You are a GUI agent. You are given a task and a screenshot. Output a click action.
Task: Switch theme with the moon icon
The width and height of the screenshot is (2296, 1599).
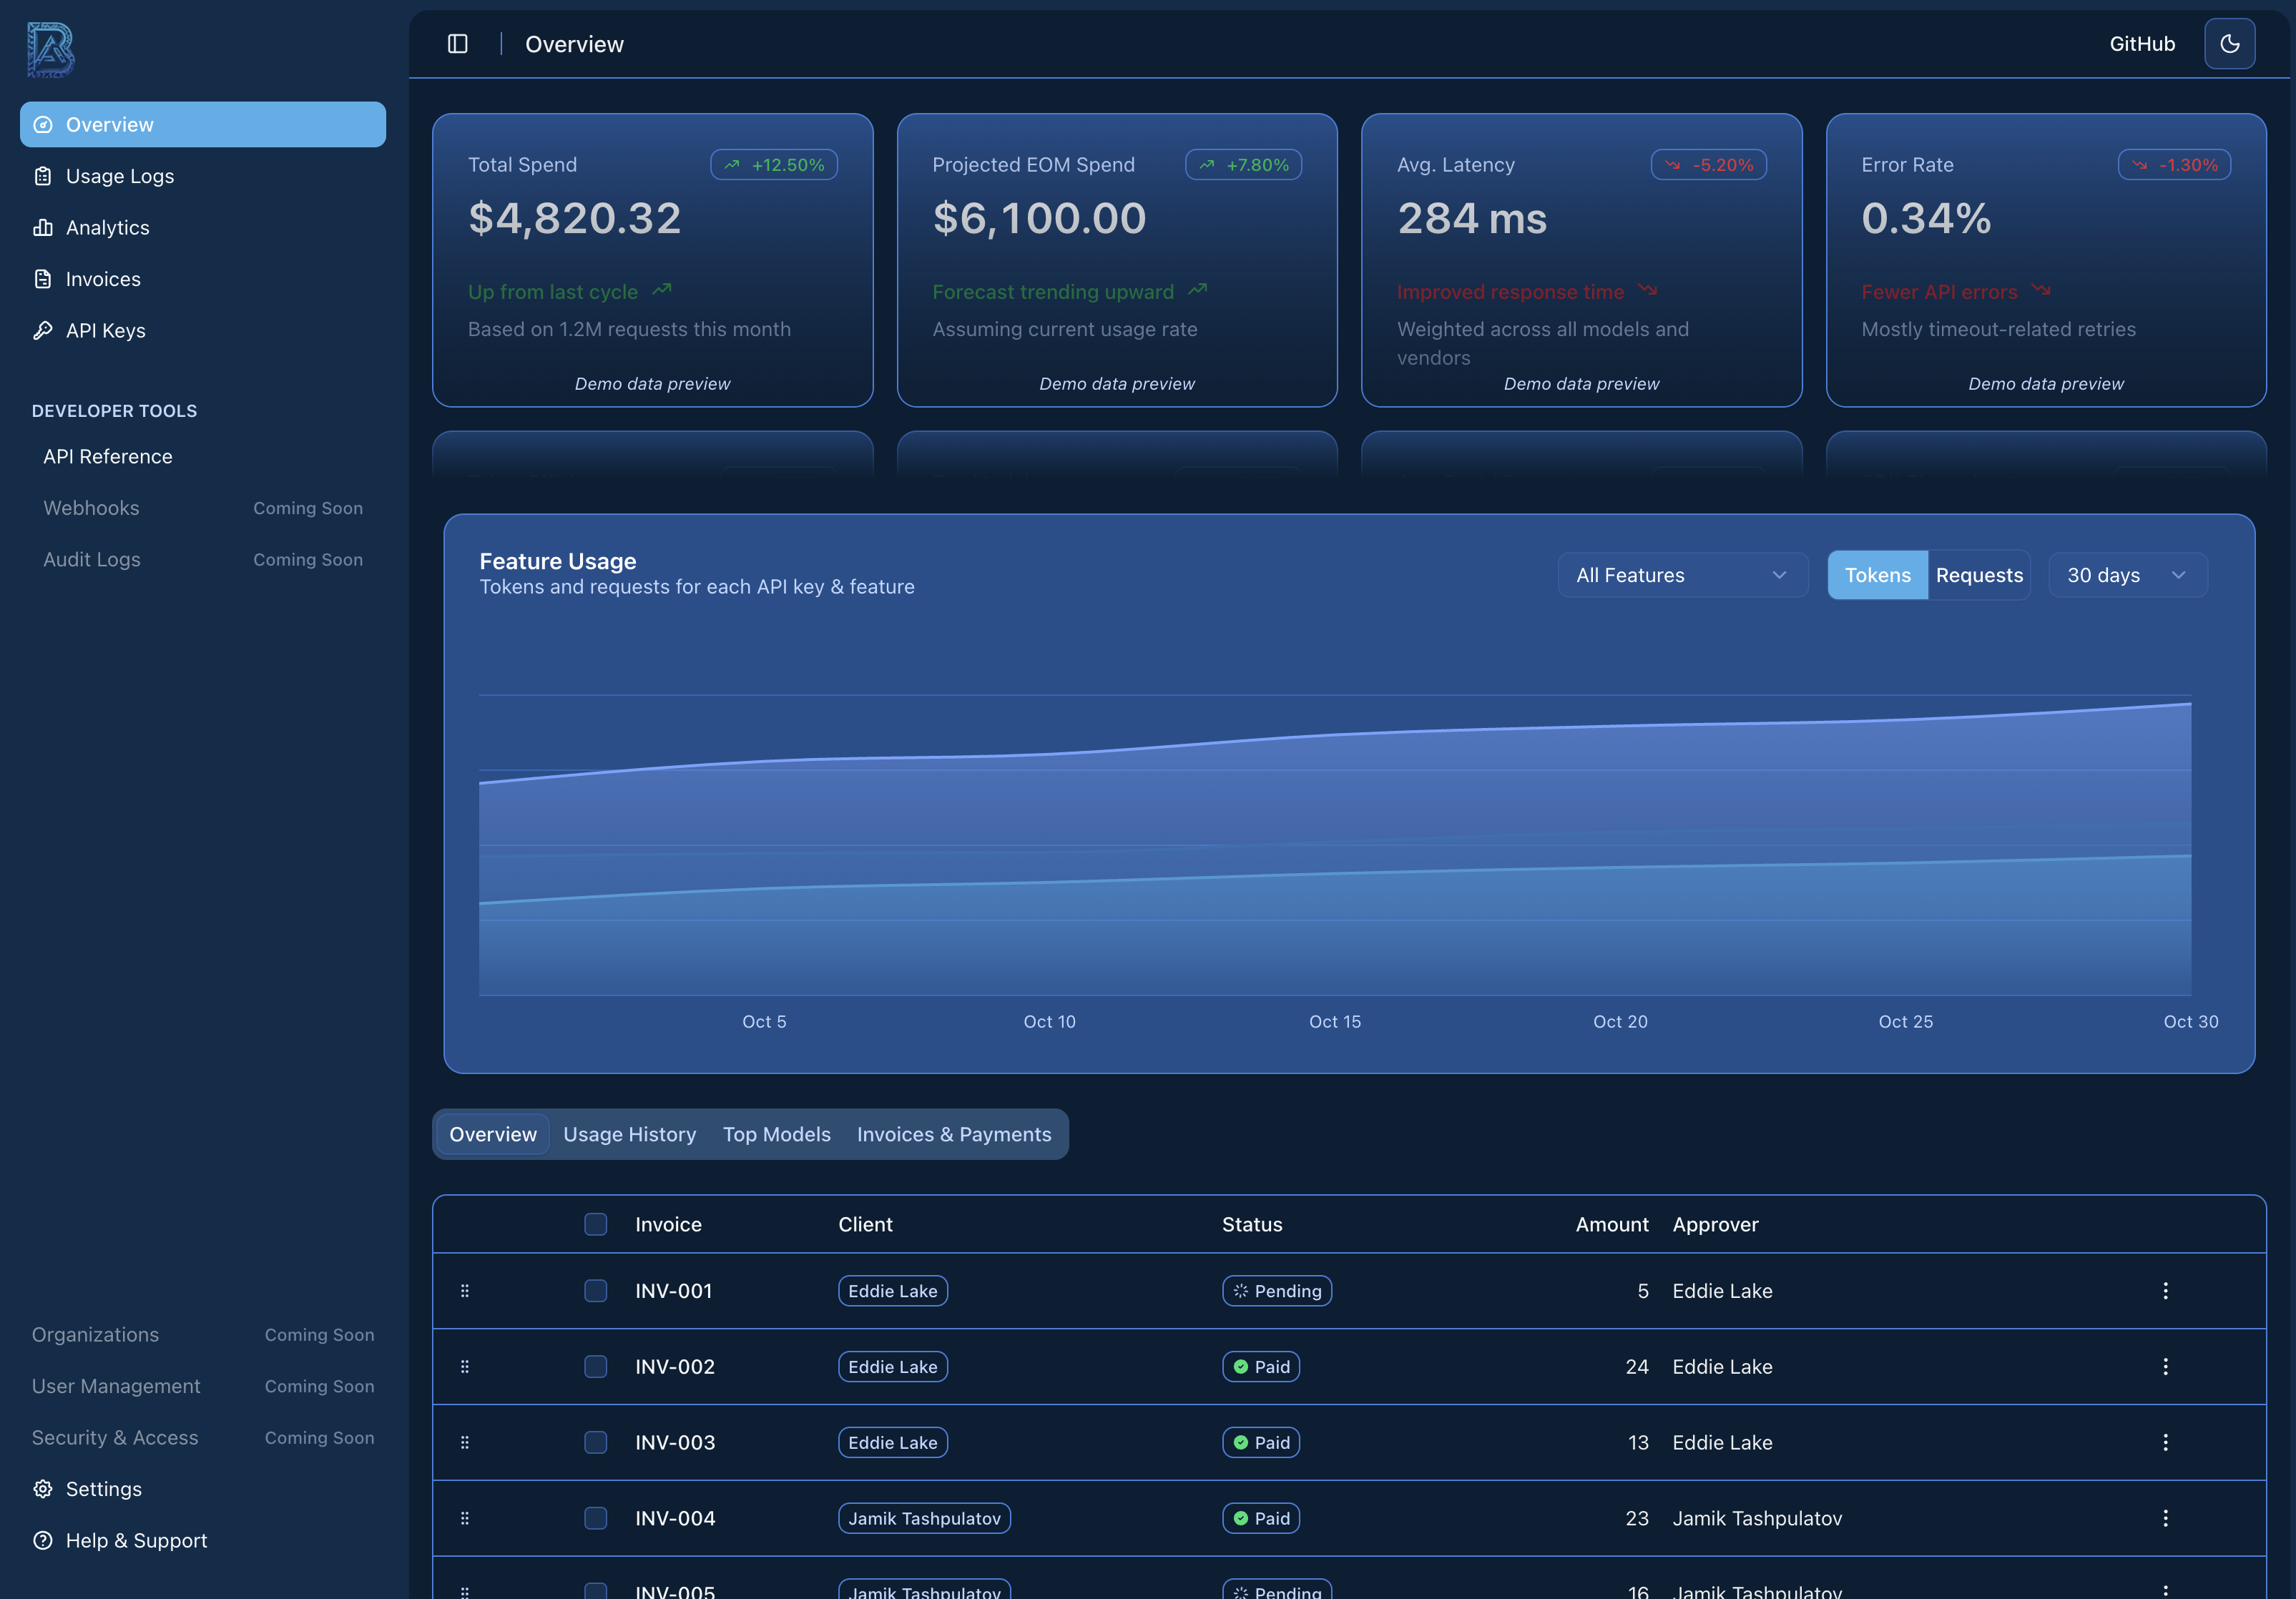click(x=2229, y=44)
